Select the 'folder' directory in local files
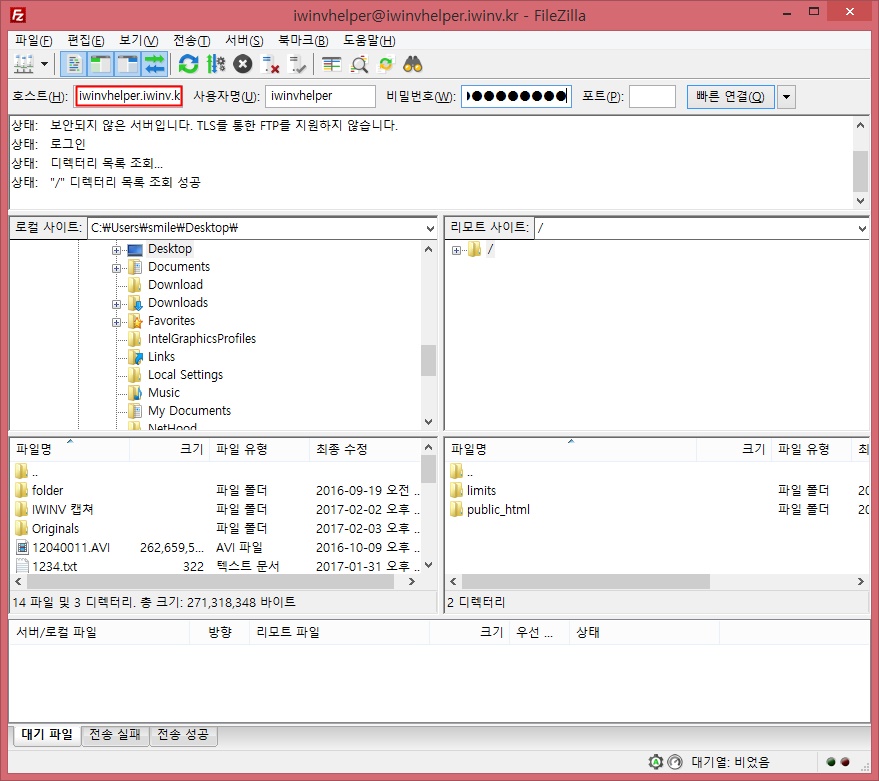Image resolution: width=879 pixels, height=781 pixels. coord(216,491)
